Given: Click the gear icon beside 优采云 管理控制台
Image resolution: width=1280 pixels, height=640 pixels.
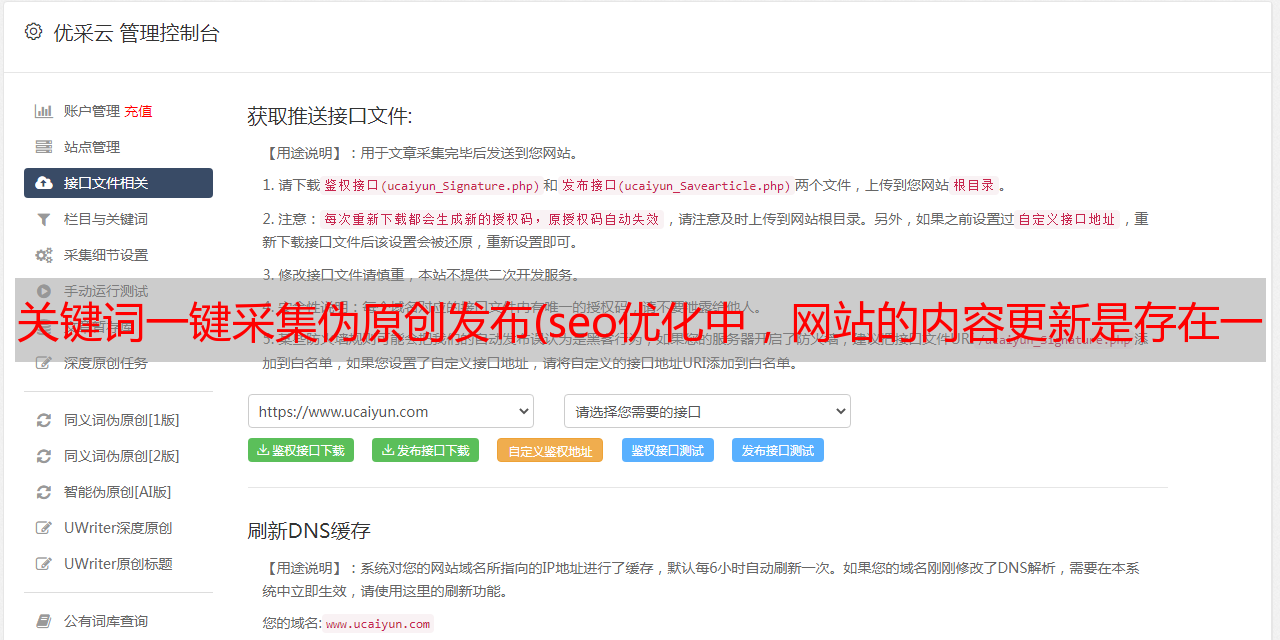Looking at the screenshot, I should coord(33,32).
